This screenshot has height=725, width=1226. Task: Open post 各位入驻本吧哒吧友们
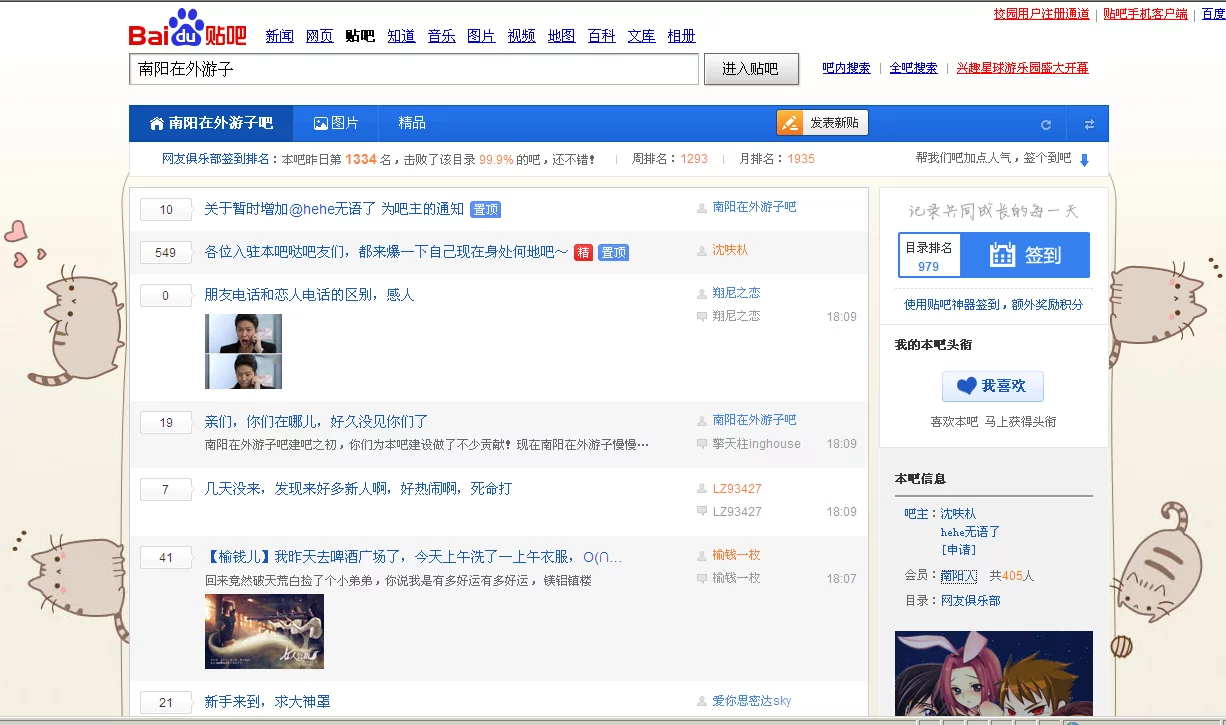[x=386, y=252]
